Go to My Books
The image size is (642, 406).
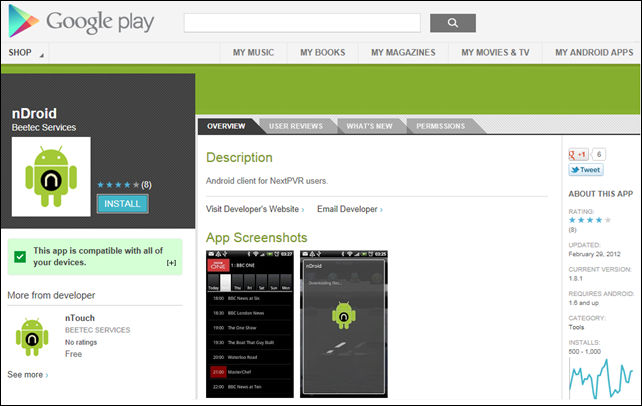pyautogui.click(x=323, y=53)
